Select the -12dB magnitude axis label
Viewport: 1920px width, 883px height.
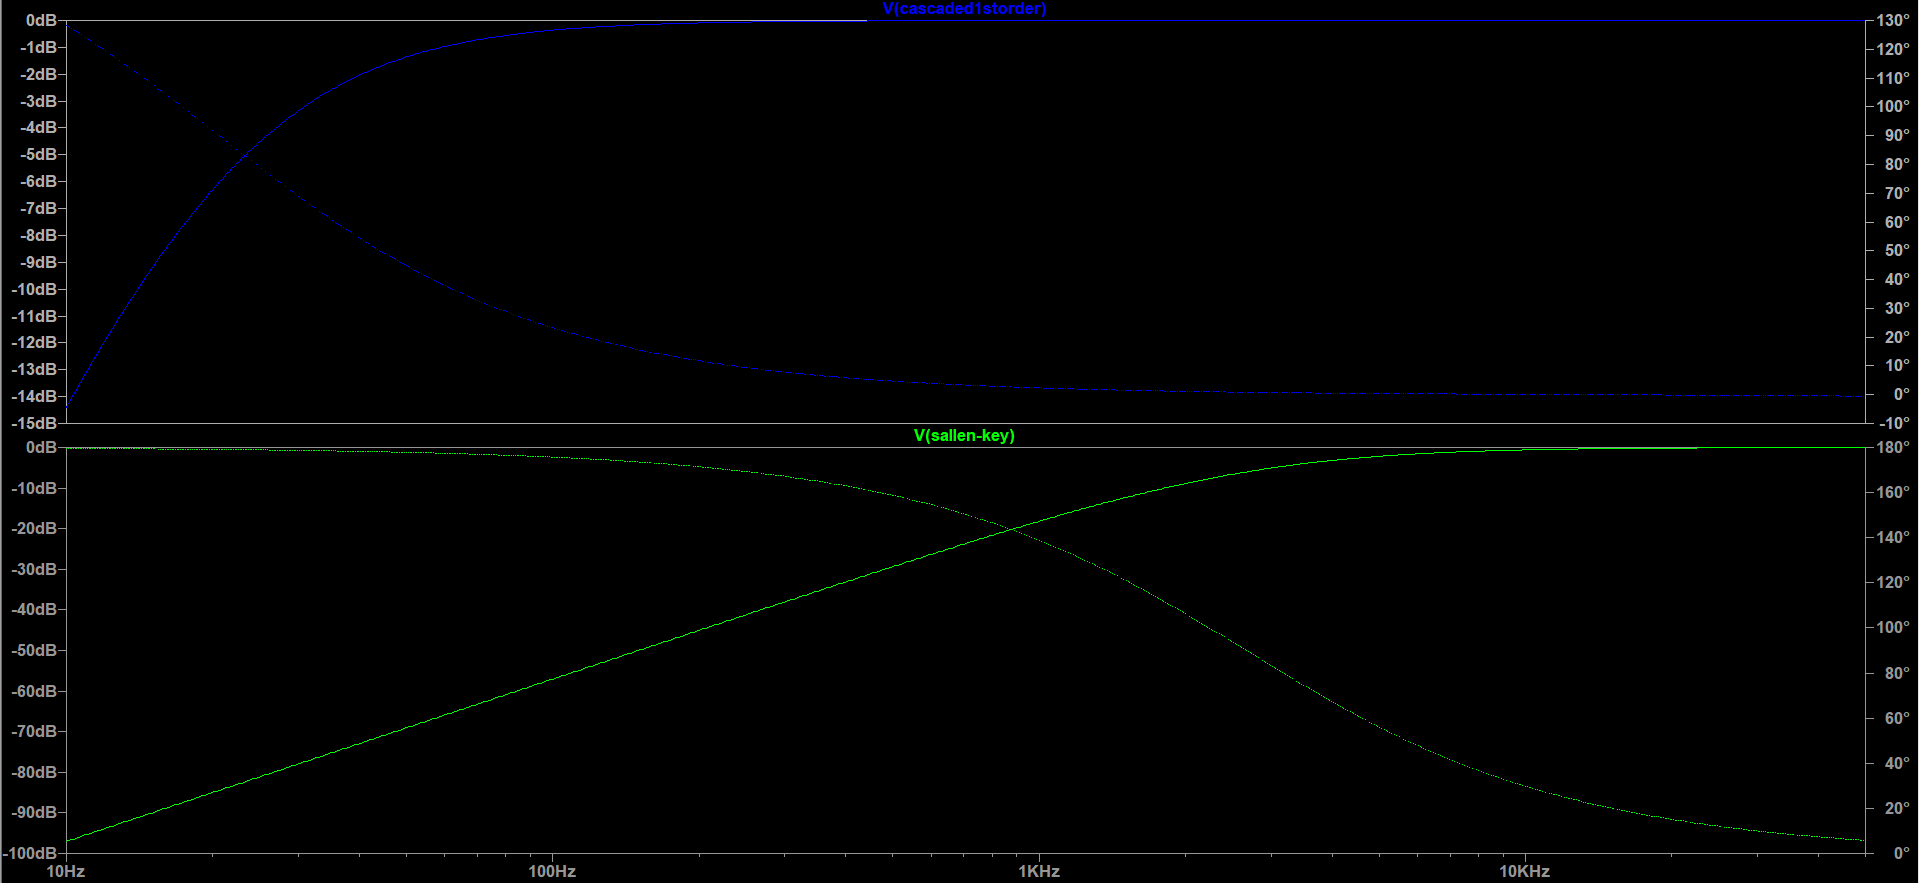[x=34, y=342]
